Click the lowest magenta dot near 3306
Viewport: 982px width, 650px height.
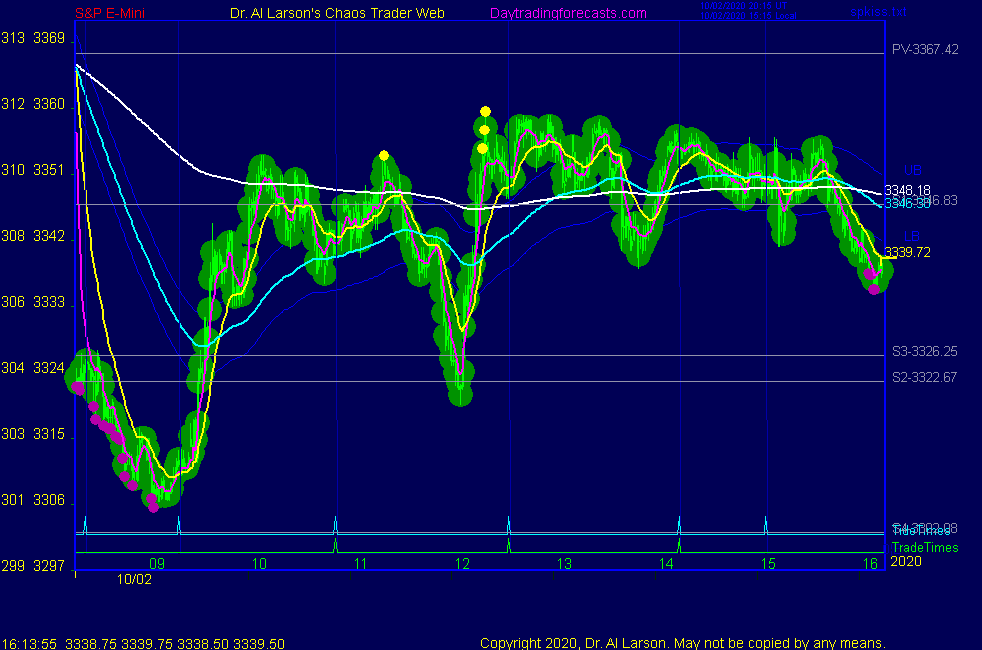point(153,507)
